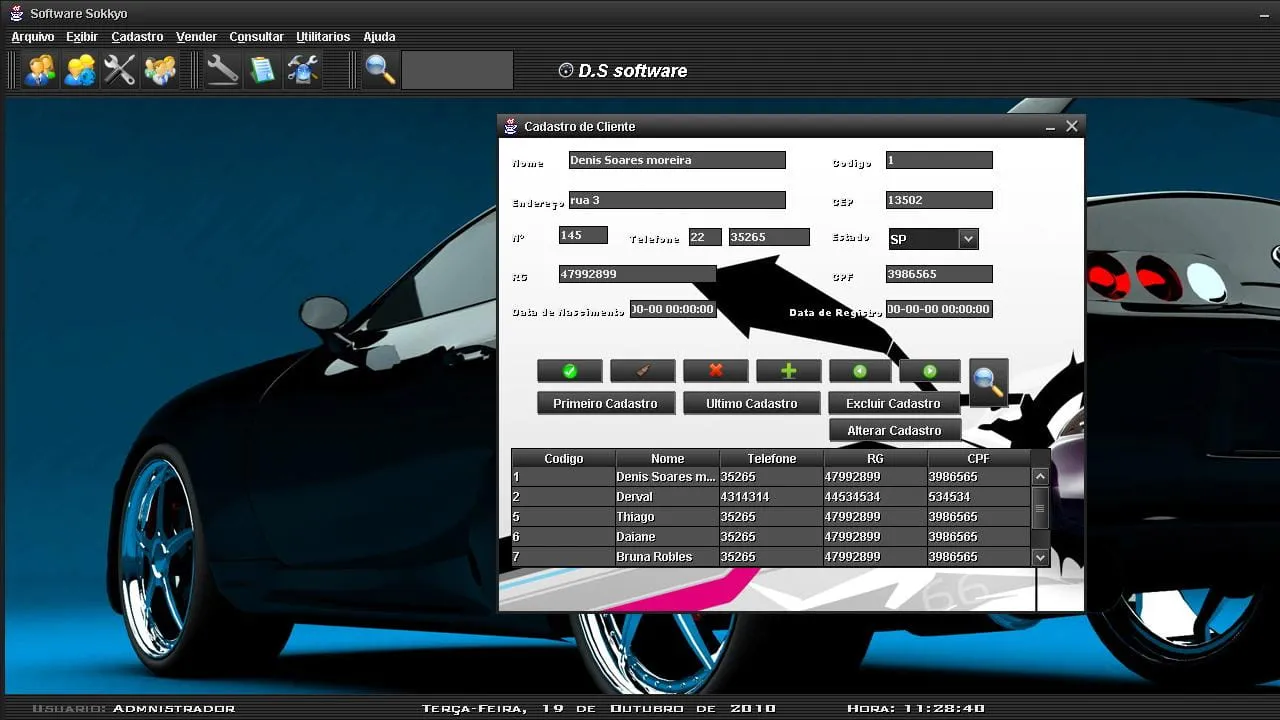
Task: Click the table scrollbar down arrow
Action: point(1040,557)
